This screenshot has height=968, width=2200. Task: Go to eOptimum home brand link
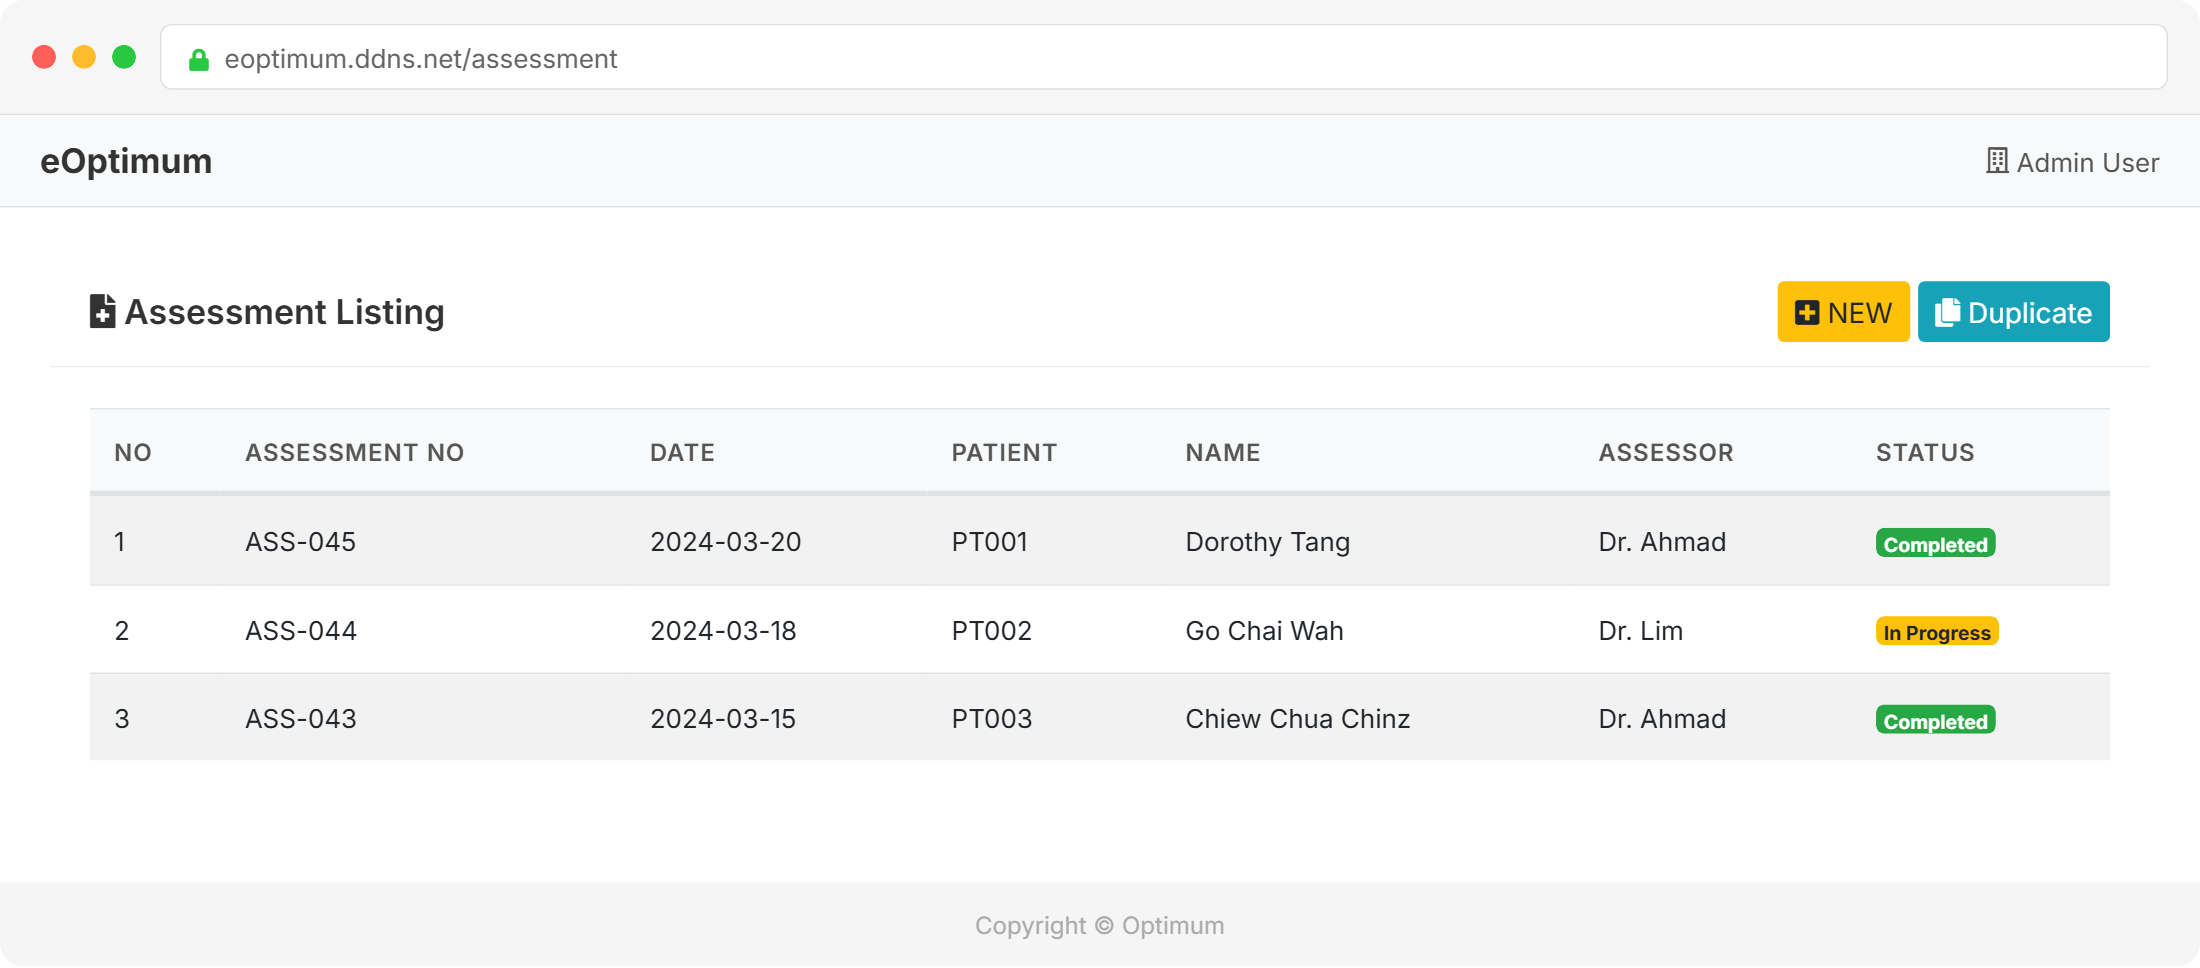tap(126, 161)
